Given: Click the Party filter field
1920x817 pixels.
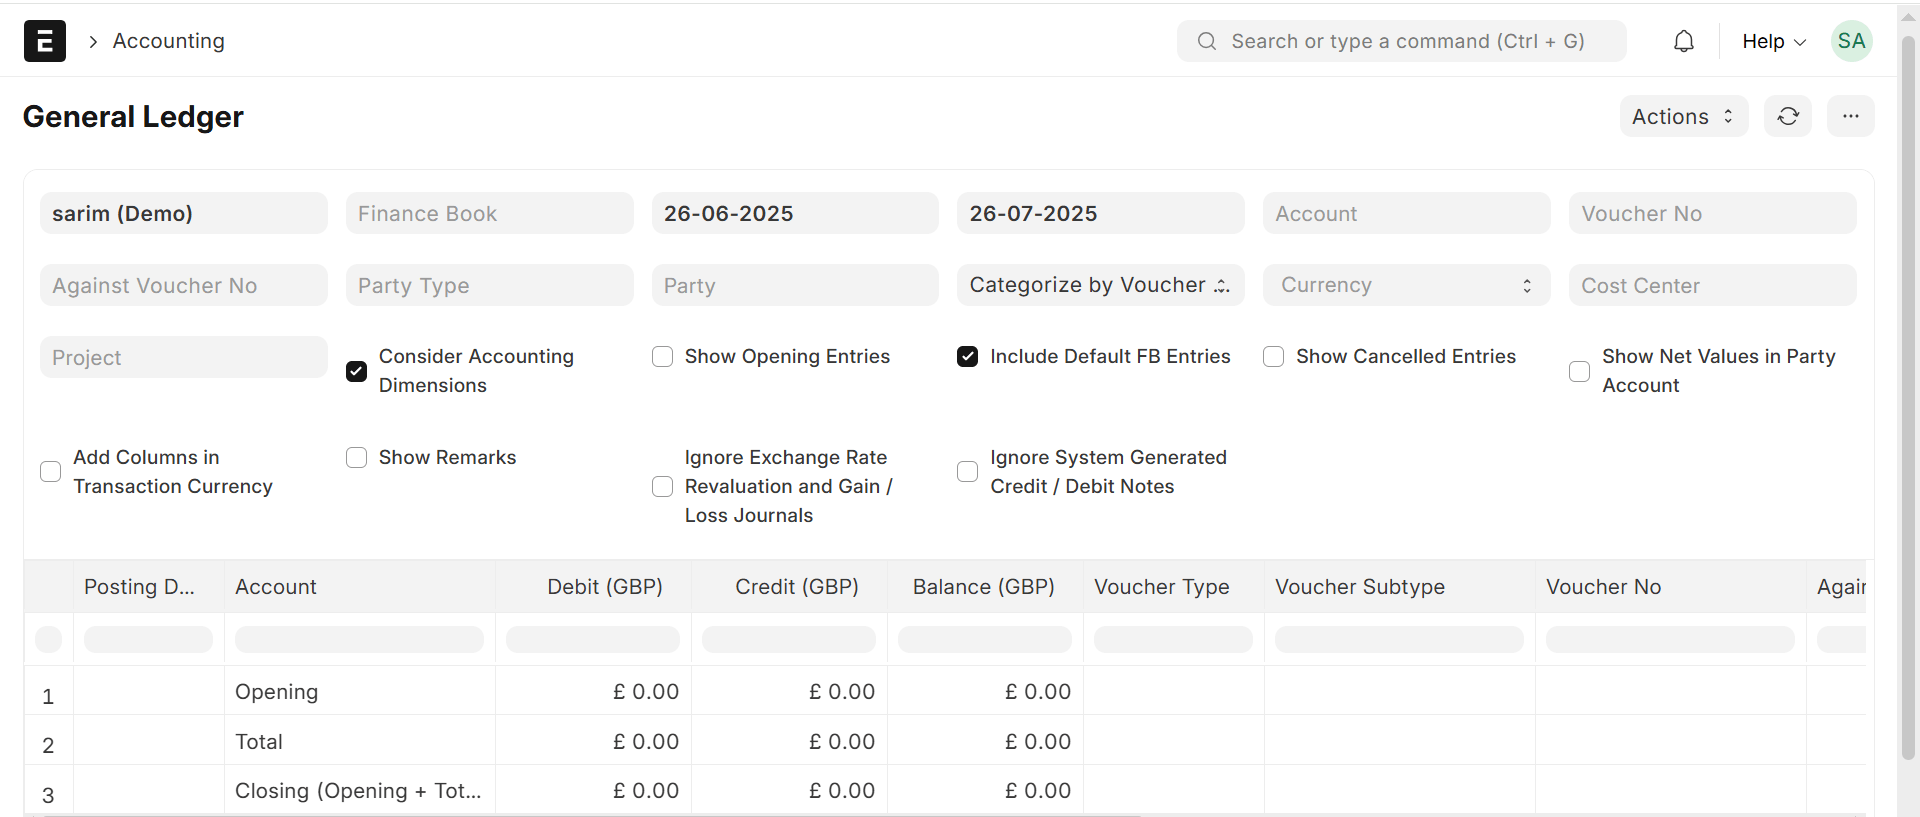Looking at the screenshot, I should pos(795,285).
